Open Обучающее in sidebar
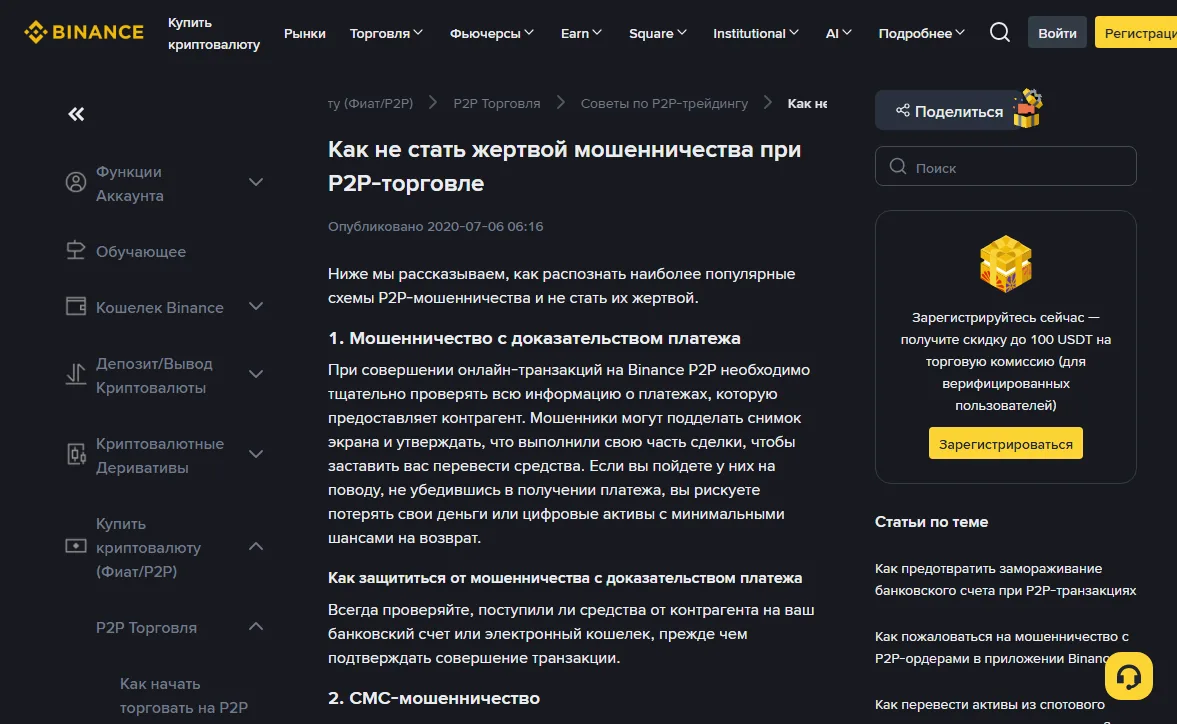 141,251
